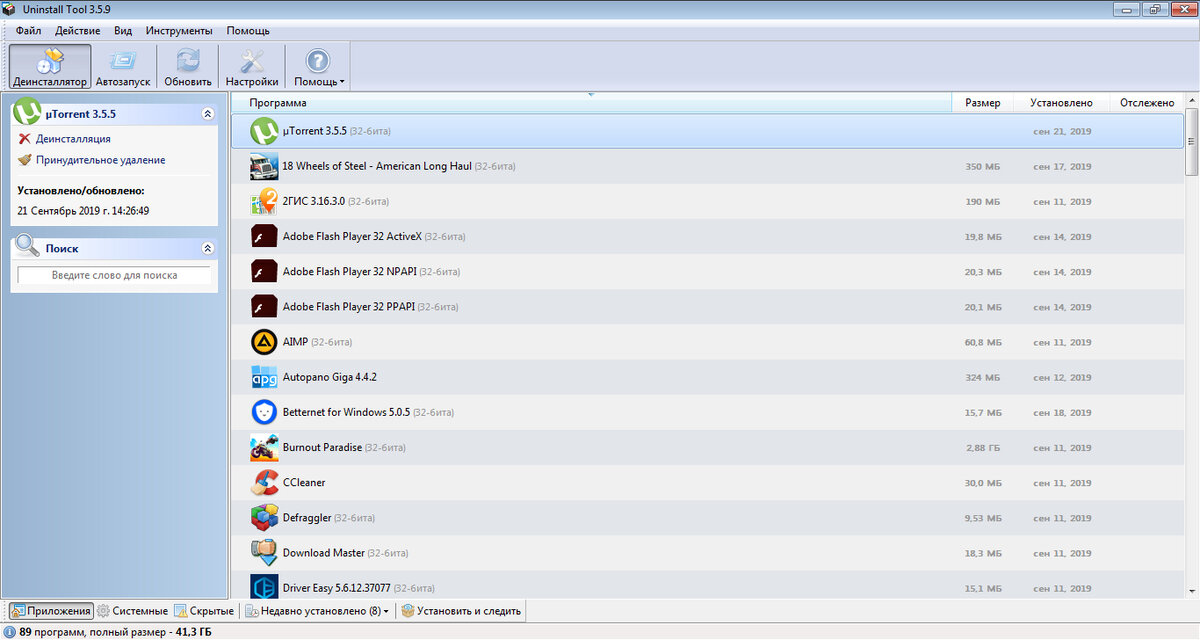Click the info icon in status bar

[x=9, y=632]
